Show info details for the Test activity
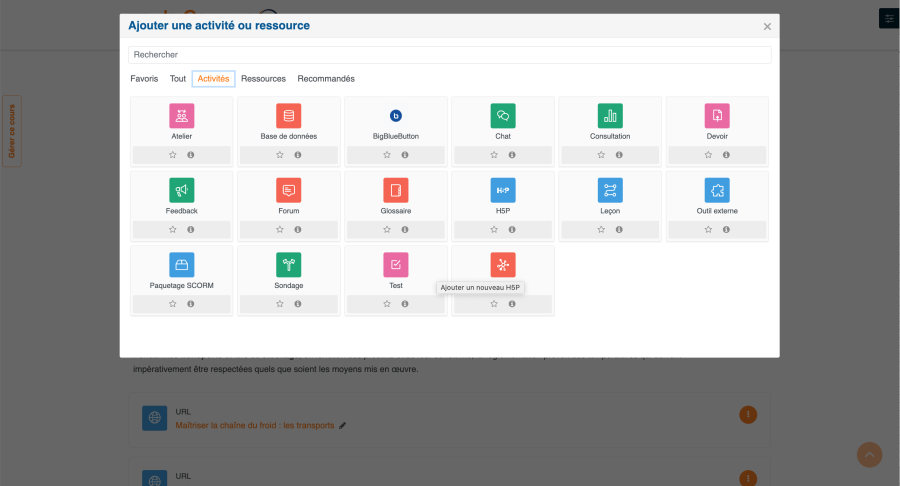This screenshot has height=486, width=900. [405, 304]
